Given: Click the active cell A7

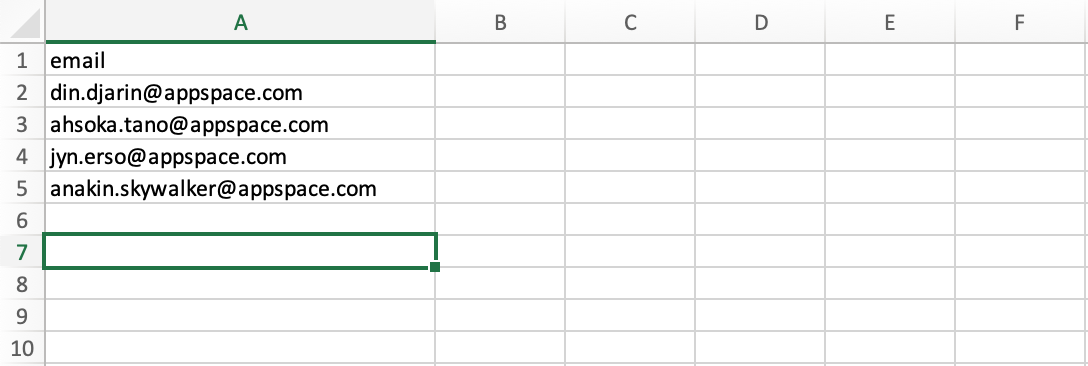Looking at the screenshot, I should (240, 251).
